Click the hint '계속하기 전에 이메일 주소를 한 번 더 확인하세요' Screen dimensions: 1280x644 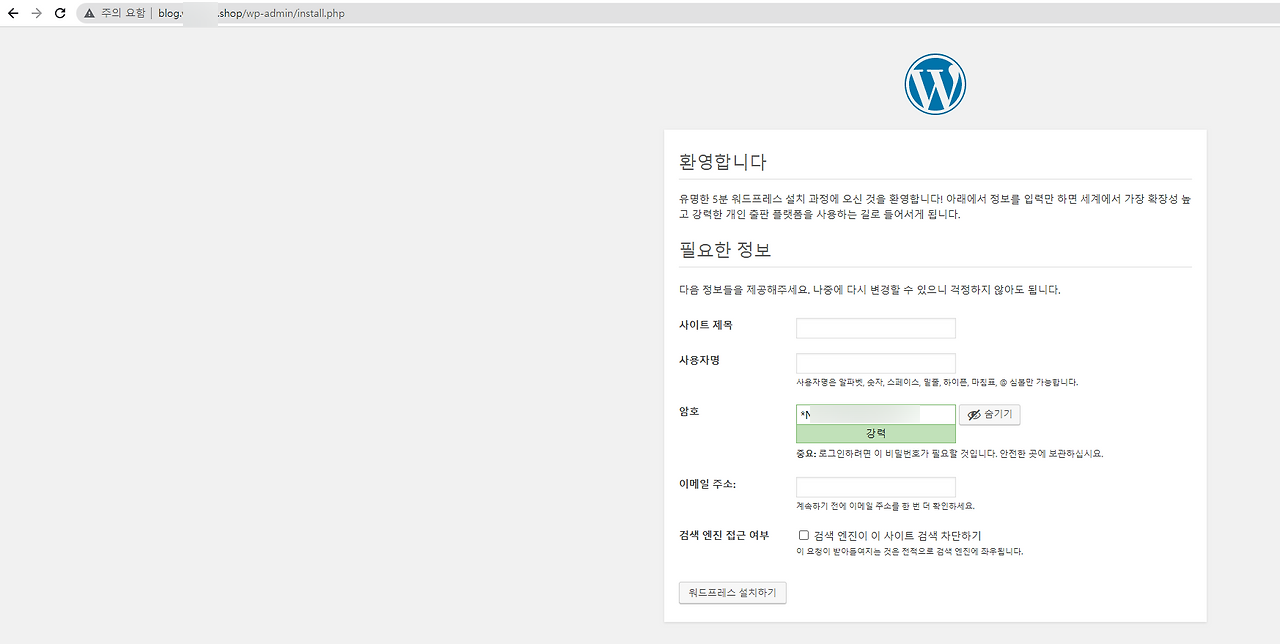pos(885,506)
